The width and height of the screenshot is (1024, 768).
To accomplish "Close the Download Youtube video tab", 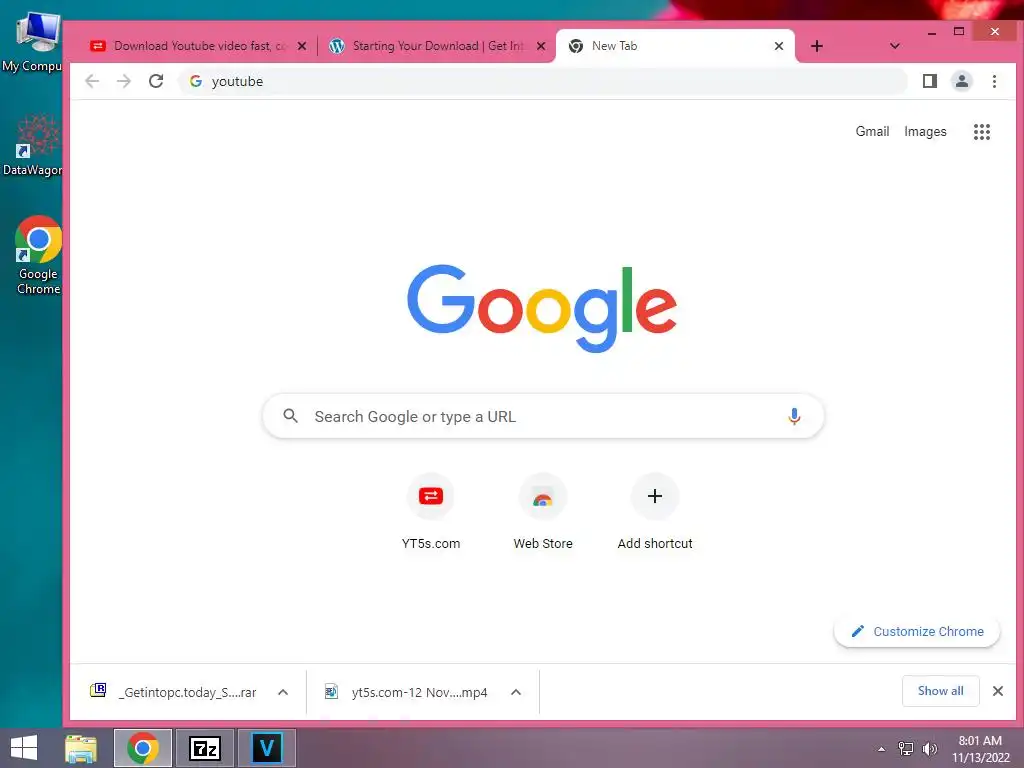I will pyautogui.click(x=302, y=46).
